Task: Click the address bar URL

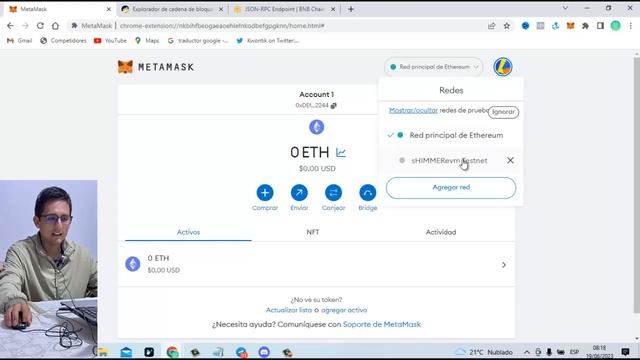Action: pos(222,26)
